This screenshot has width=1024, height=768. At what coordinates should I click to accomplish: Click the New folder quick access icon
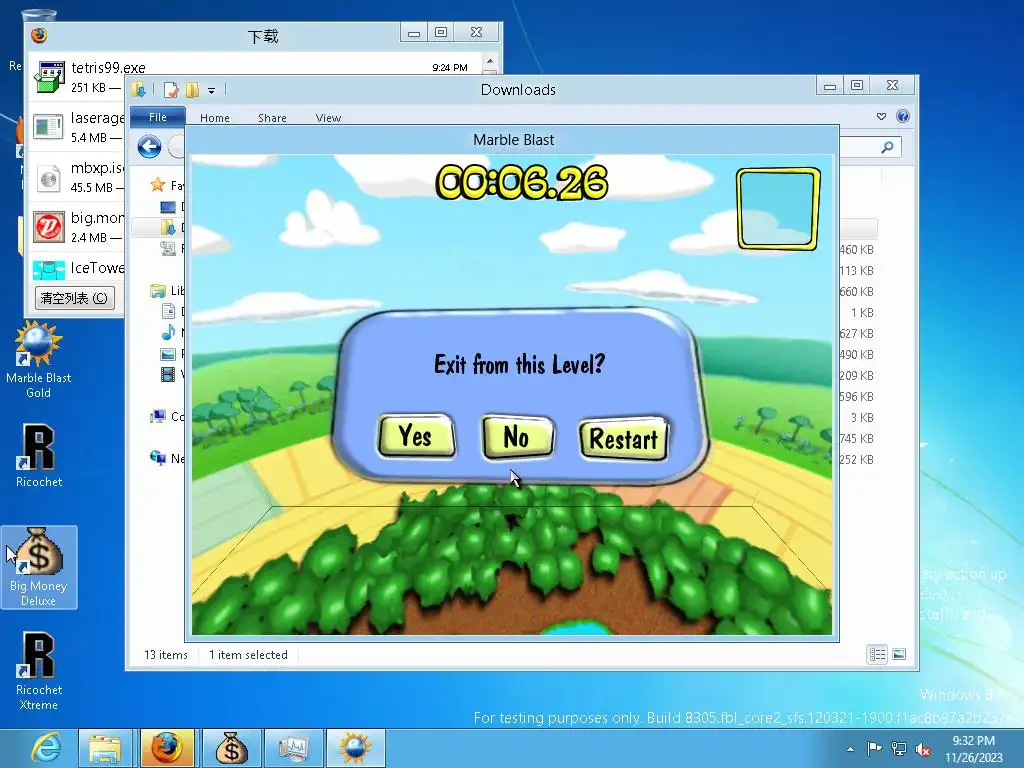193,89
